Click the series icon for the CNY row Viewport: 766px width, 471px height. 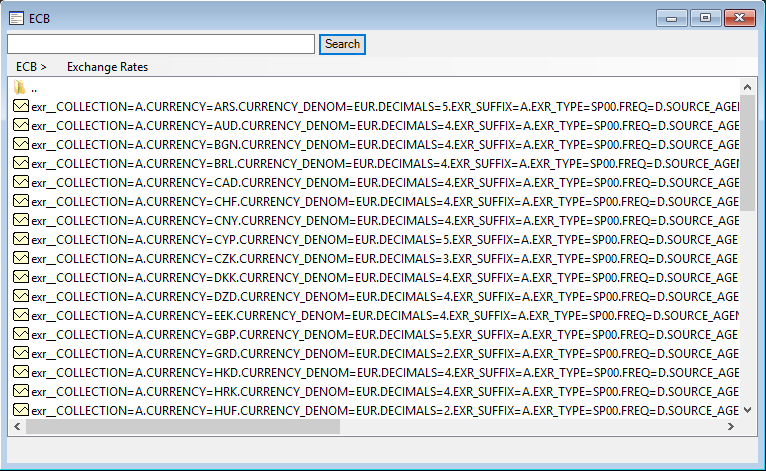coord(21,220)
